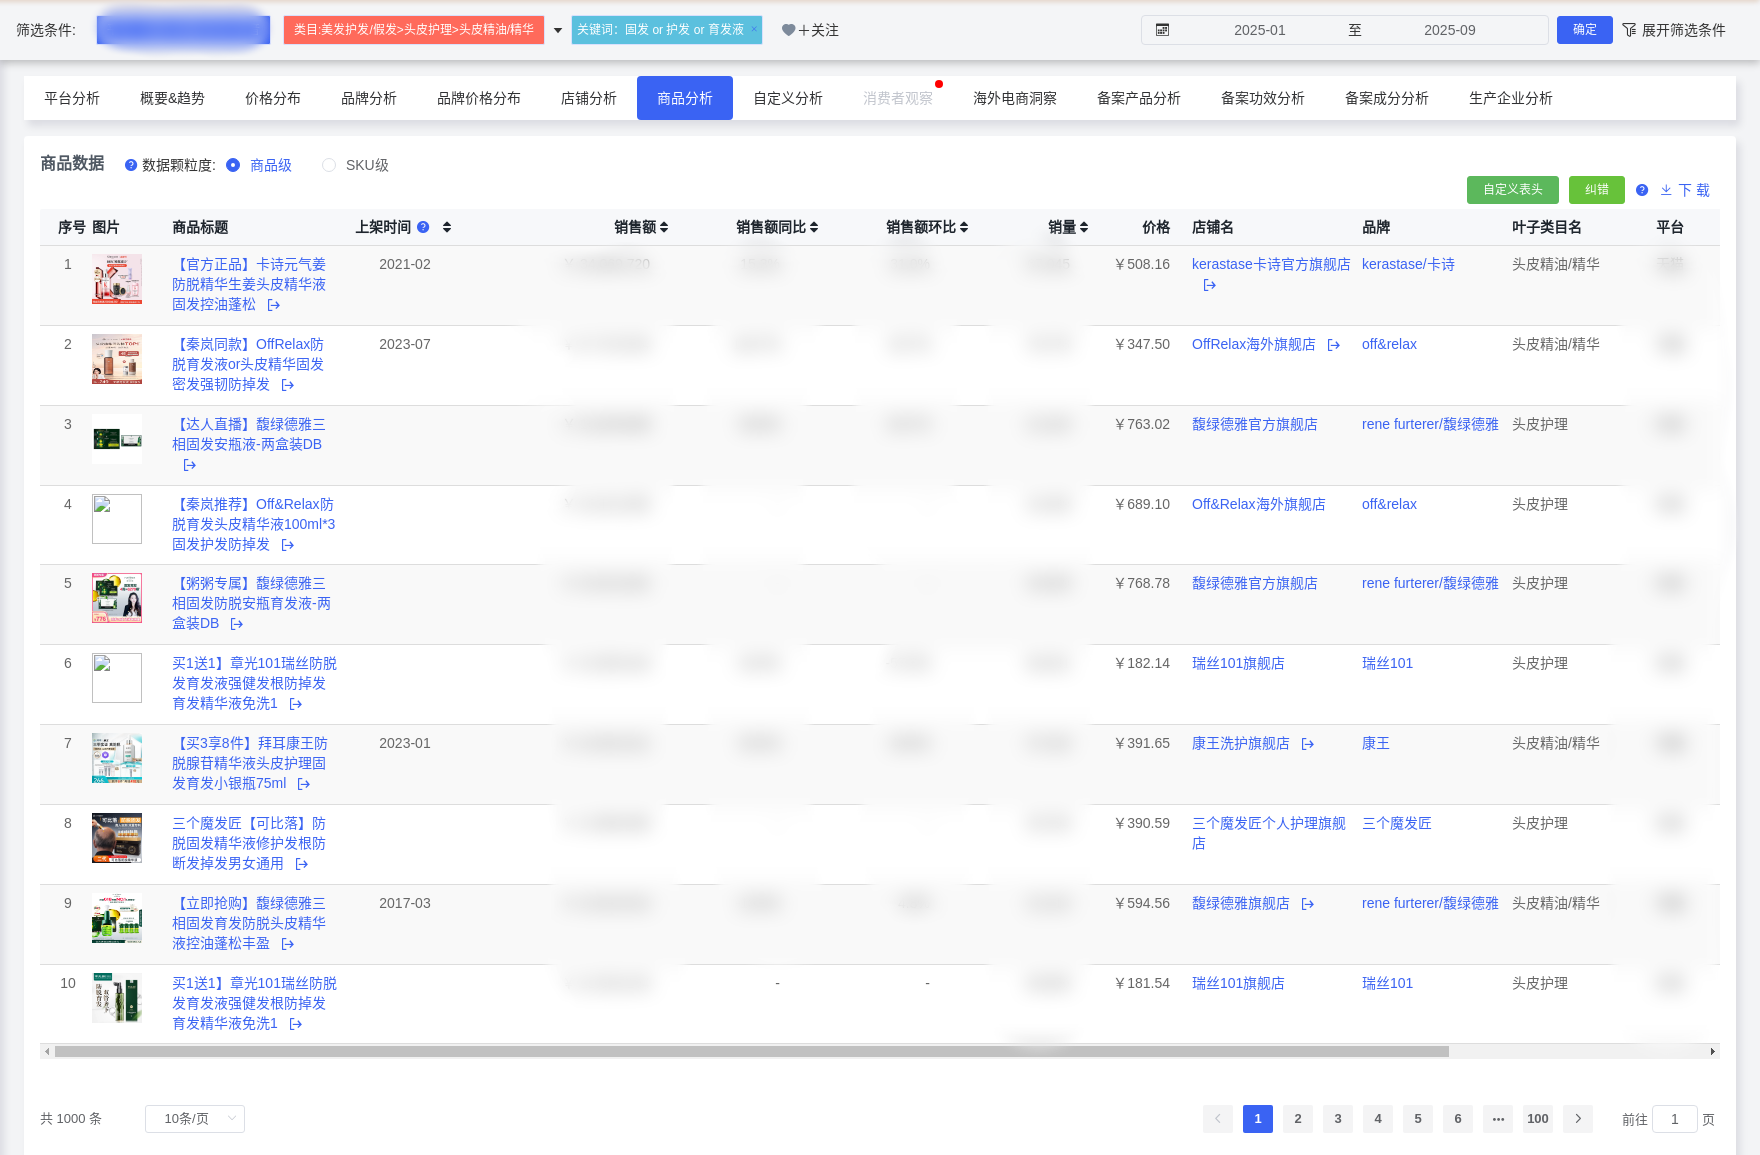The height and width of the screenshot is (1155, 1760).
Task: Click the question-mark icon next to 上架时间 column
Action: (x=423, y=227)
